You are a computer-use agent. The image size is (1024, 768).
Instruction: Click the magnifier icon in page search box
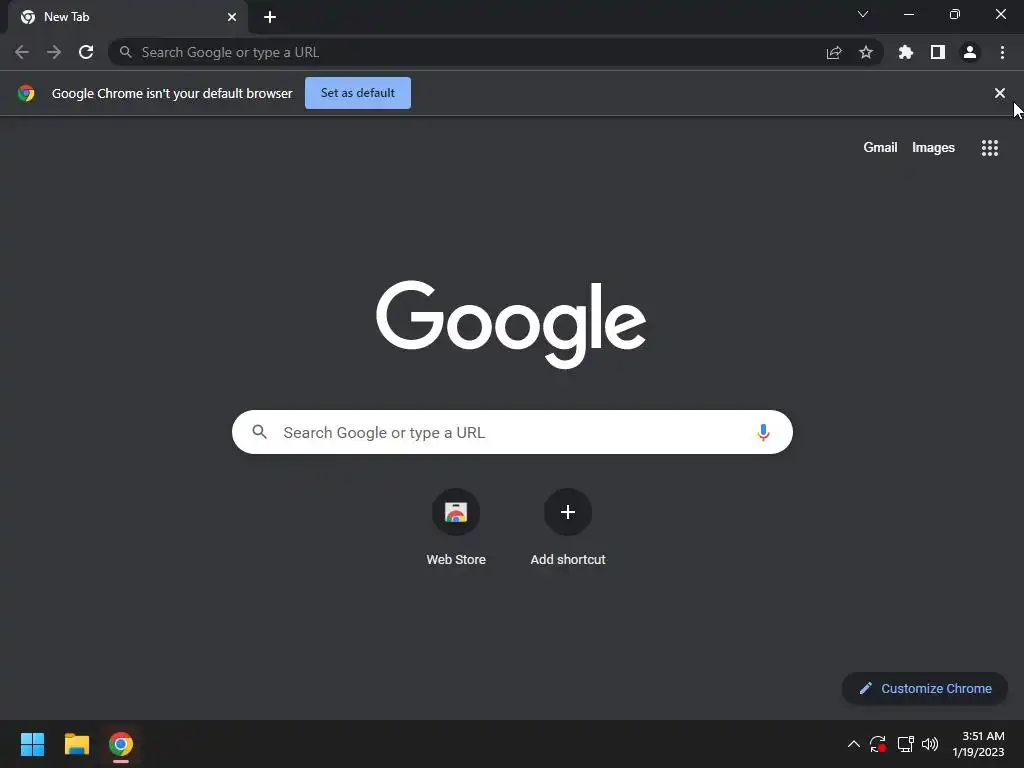[260, 432]
